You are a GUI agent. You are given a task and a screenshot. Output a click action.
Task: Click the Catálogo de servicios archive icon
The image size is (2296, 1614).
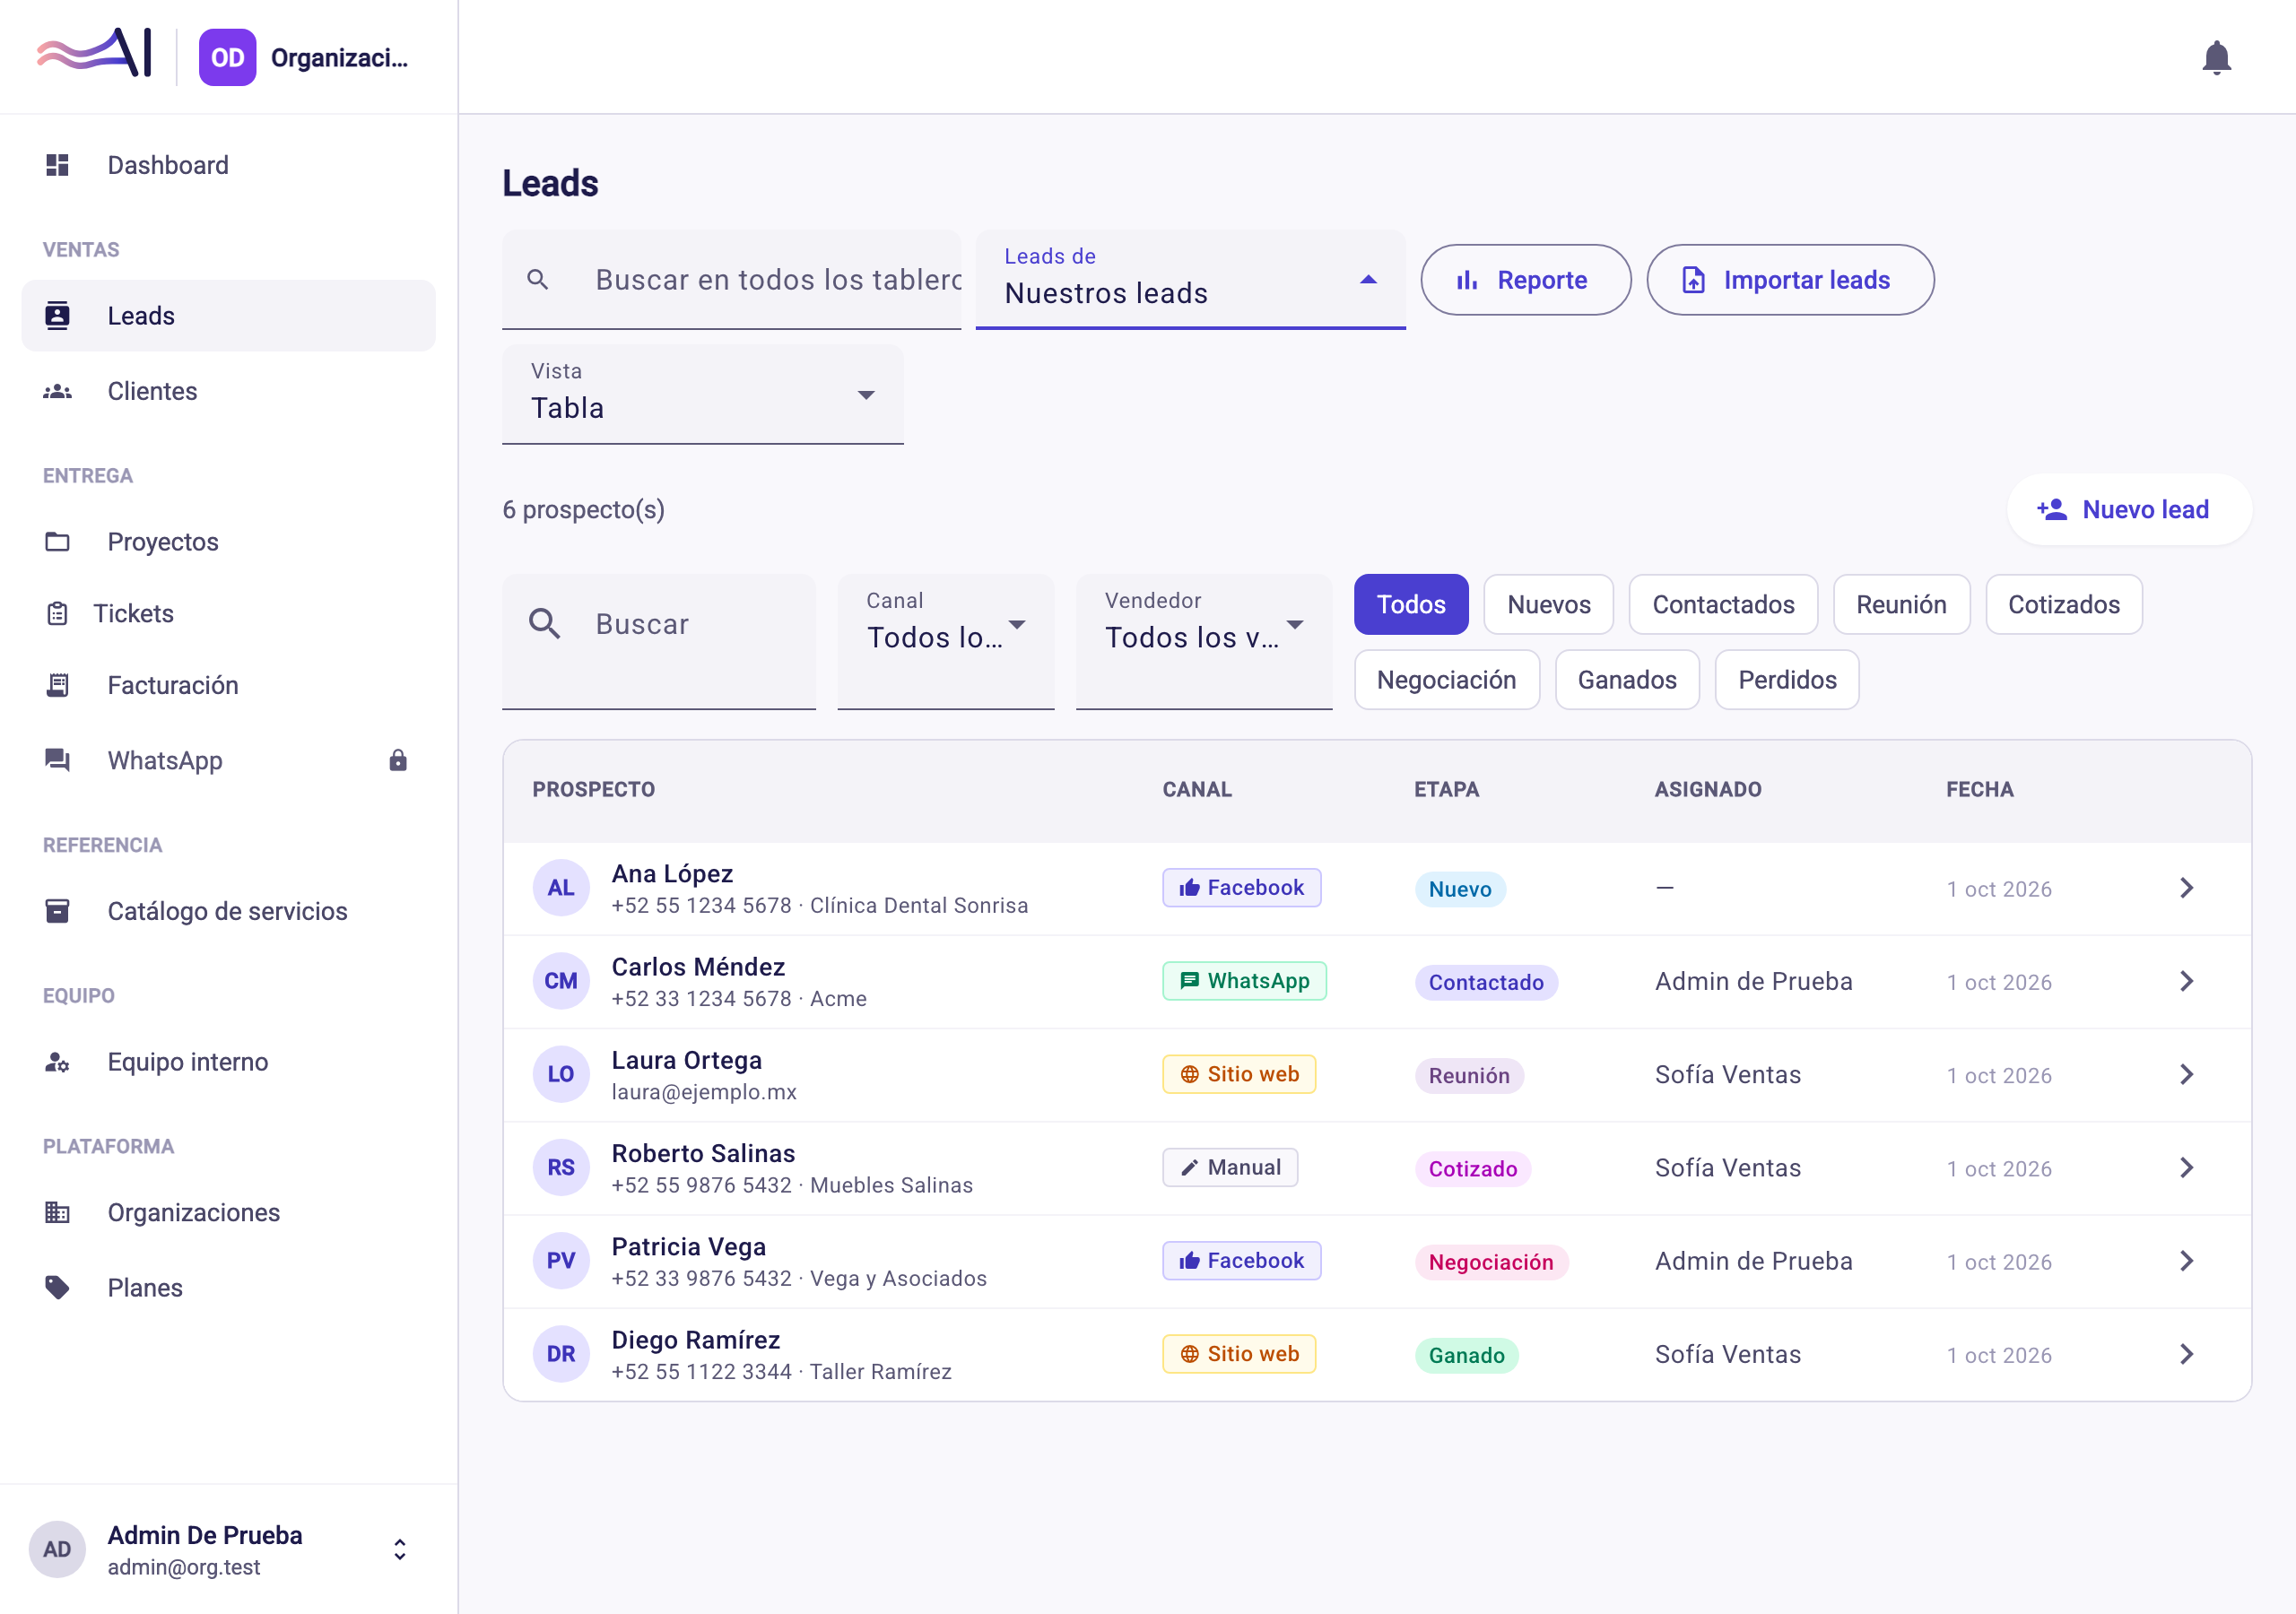(57, 911)
